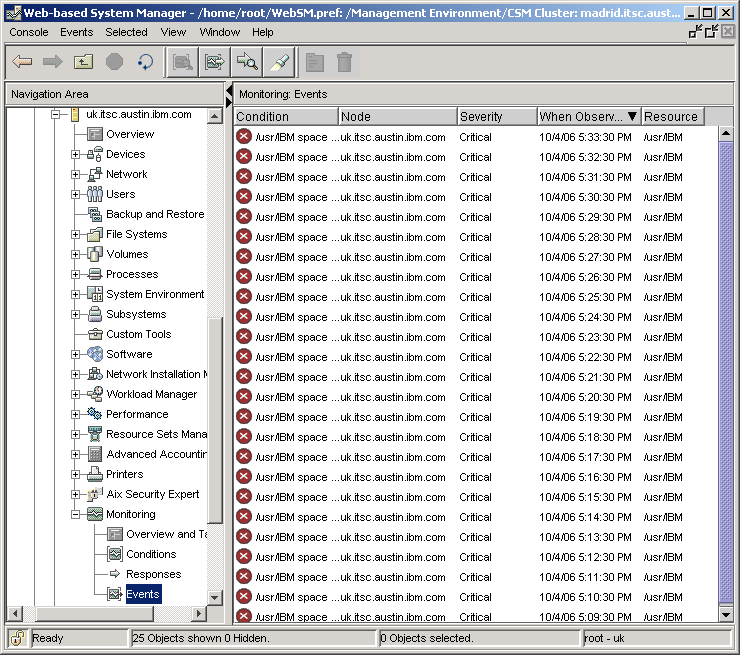This screenshot has height=655, width=740.
Task: Click the chart export toolbar icon
Action: [214, 62]
